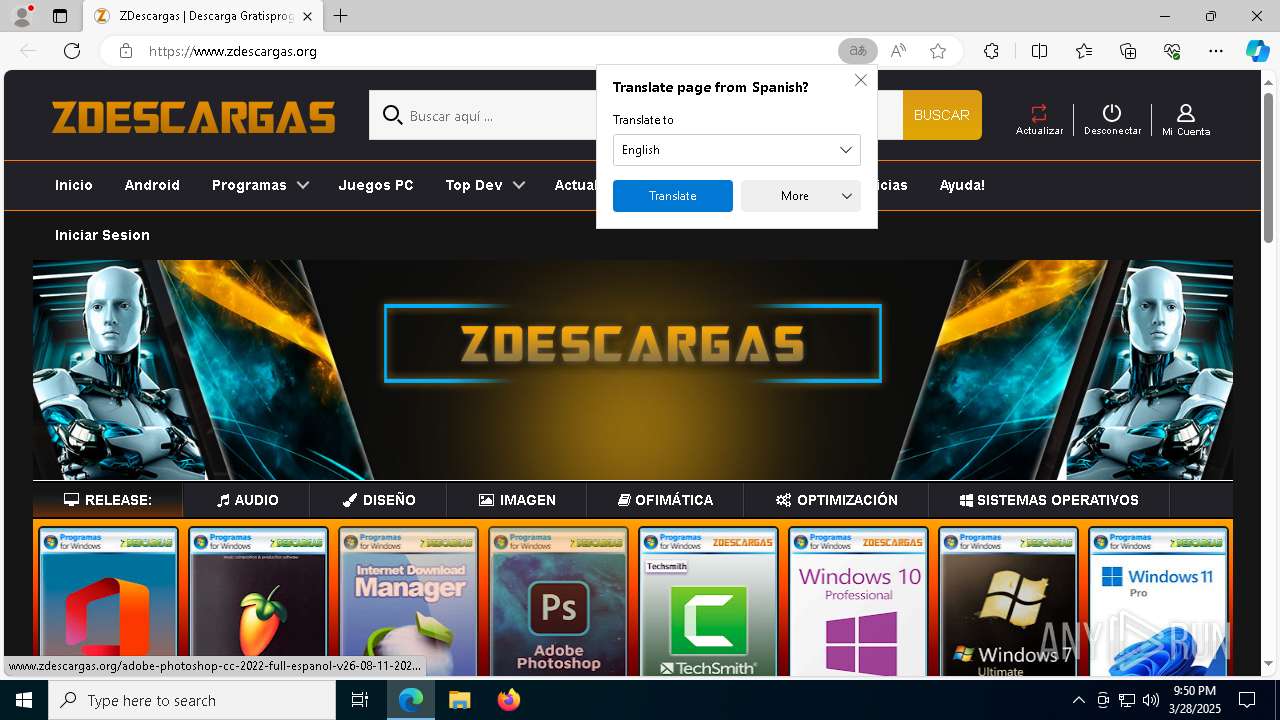Open Windows 7 Ultimate thumbnail
This screenshot has width=1280, height=720.
(1008, 602)
